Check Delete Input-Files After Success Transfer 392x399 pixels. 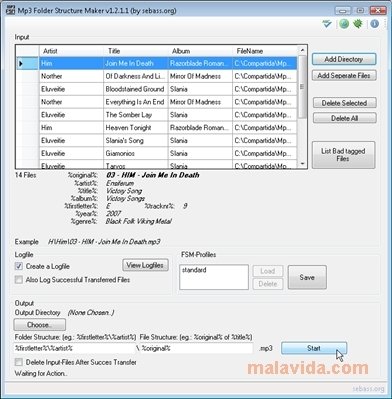click(x=19, y=362)
